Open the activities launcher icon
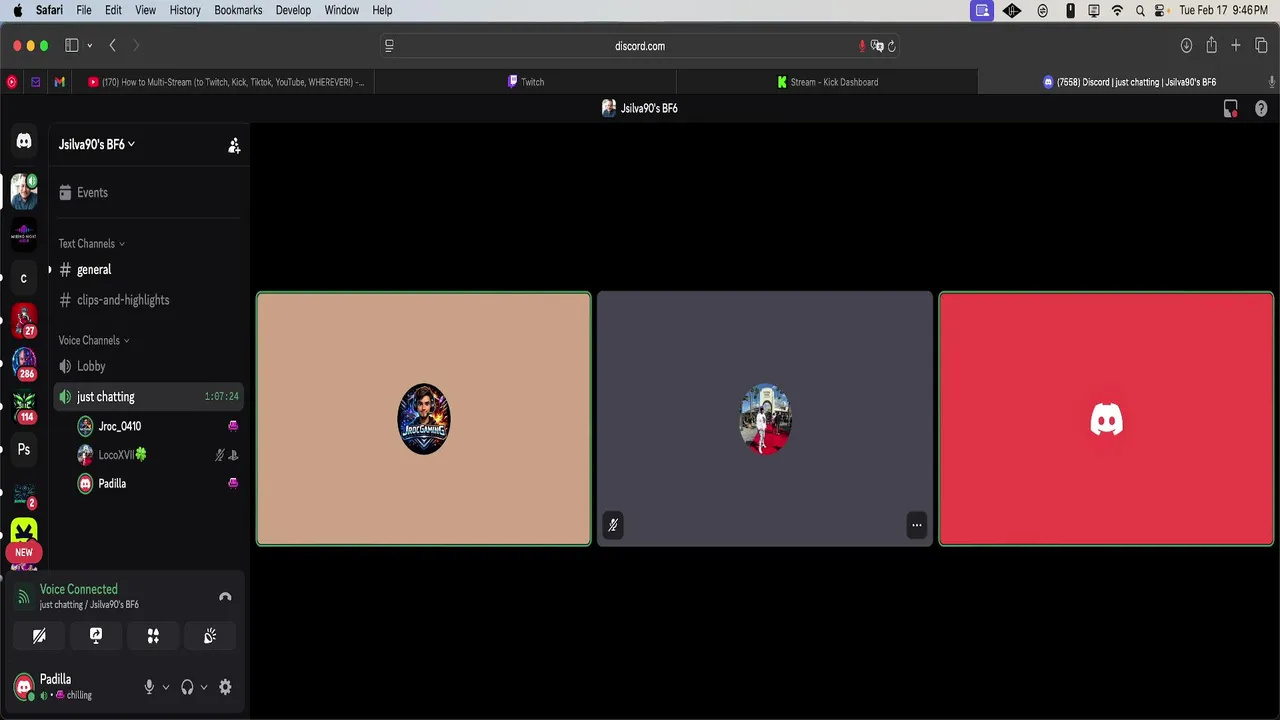Screen dimensions: 1280x720 click(x=153, y=636)
